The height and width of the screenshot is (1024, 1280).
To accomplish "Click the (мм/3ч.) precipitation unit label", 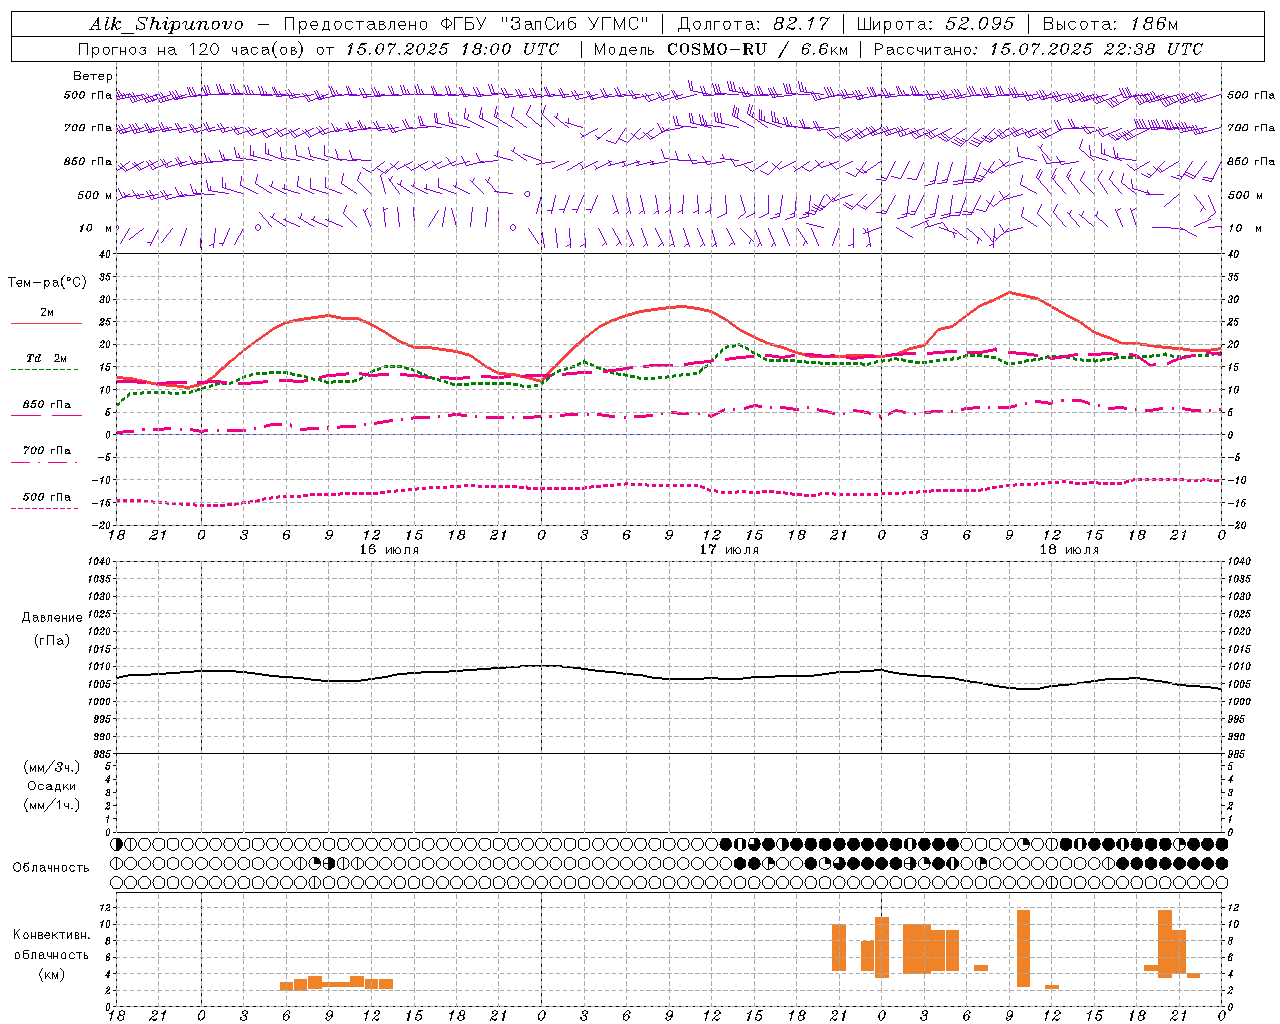I will [x=52, y=767].
